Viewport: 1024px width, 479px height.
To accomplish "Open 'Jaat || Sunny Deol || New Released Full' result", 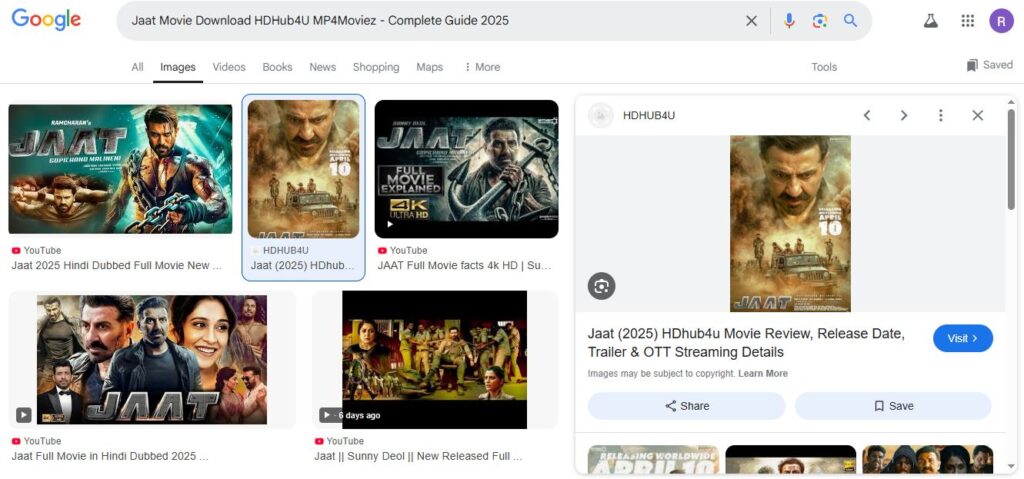I will coord(418,456).
